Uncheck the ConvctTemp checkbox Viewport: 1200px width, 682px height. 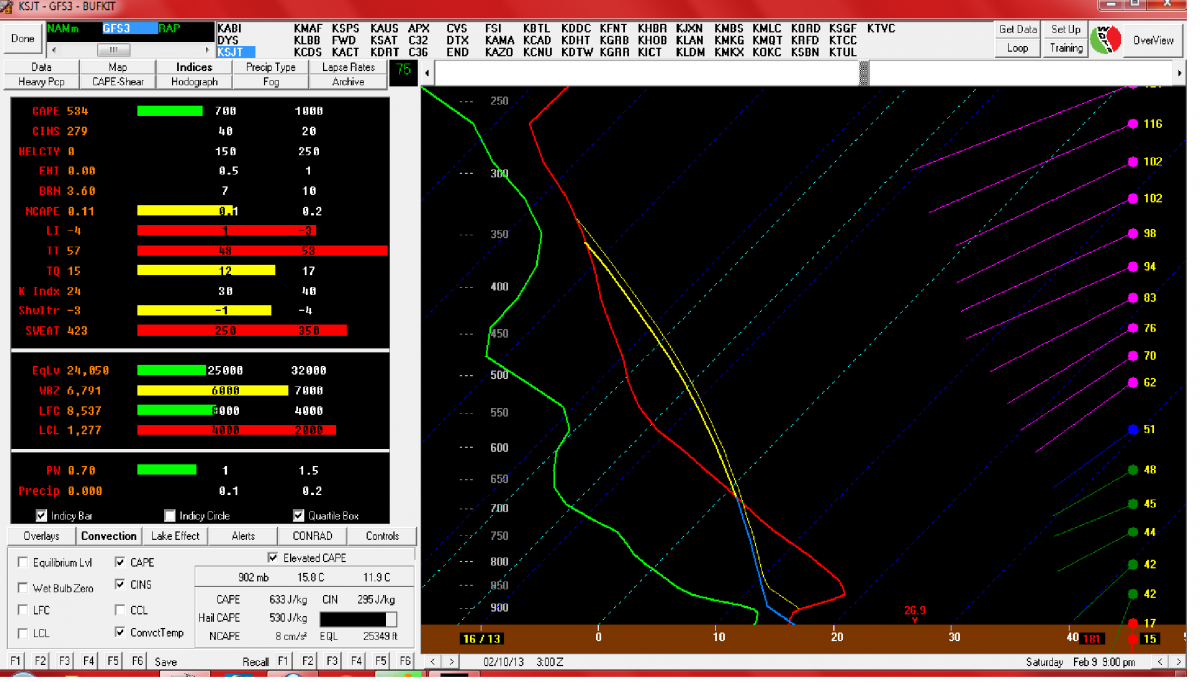[x=121, y=632]
